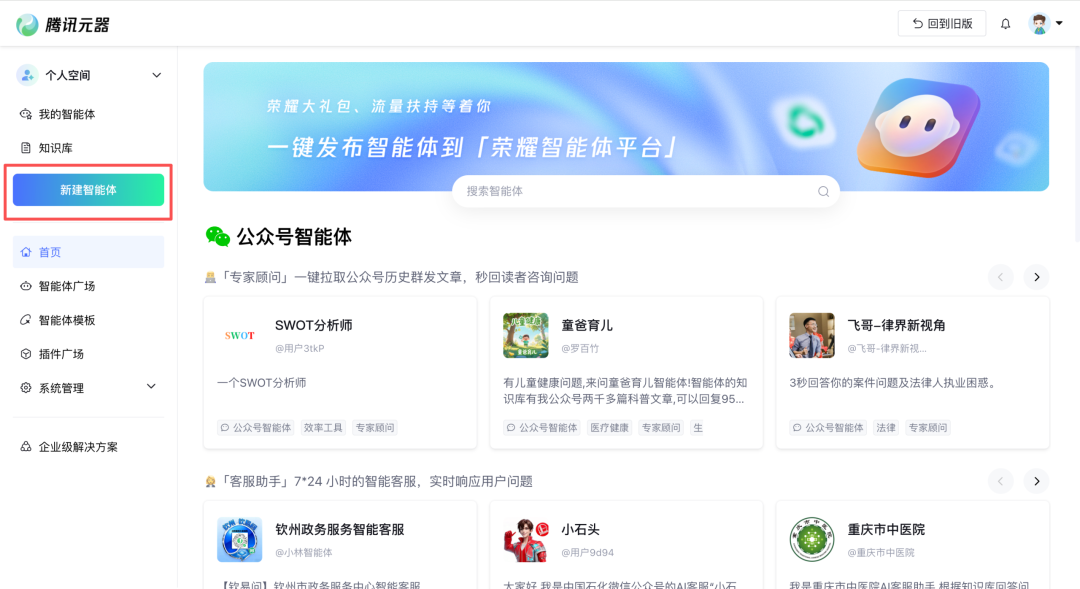The height and width of the screenshot is (589, 1080).
Task: Open the notification bell icon
Action: tap(1005, 22)
